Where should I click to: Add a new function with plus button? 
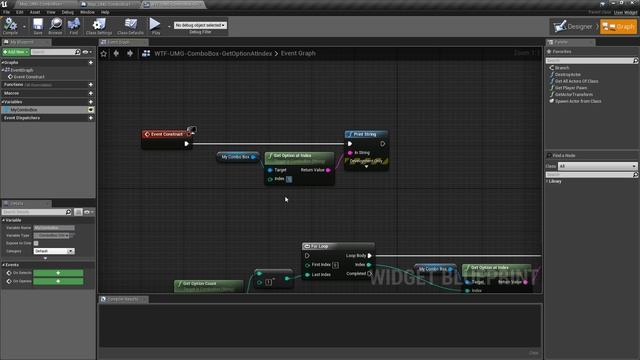(91, 84)
